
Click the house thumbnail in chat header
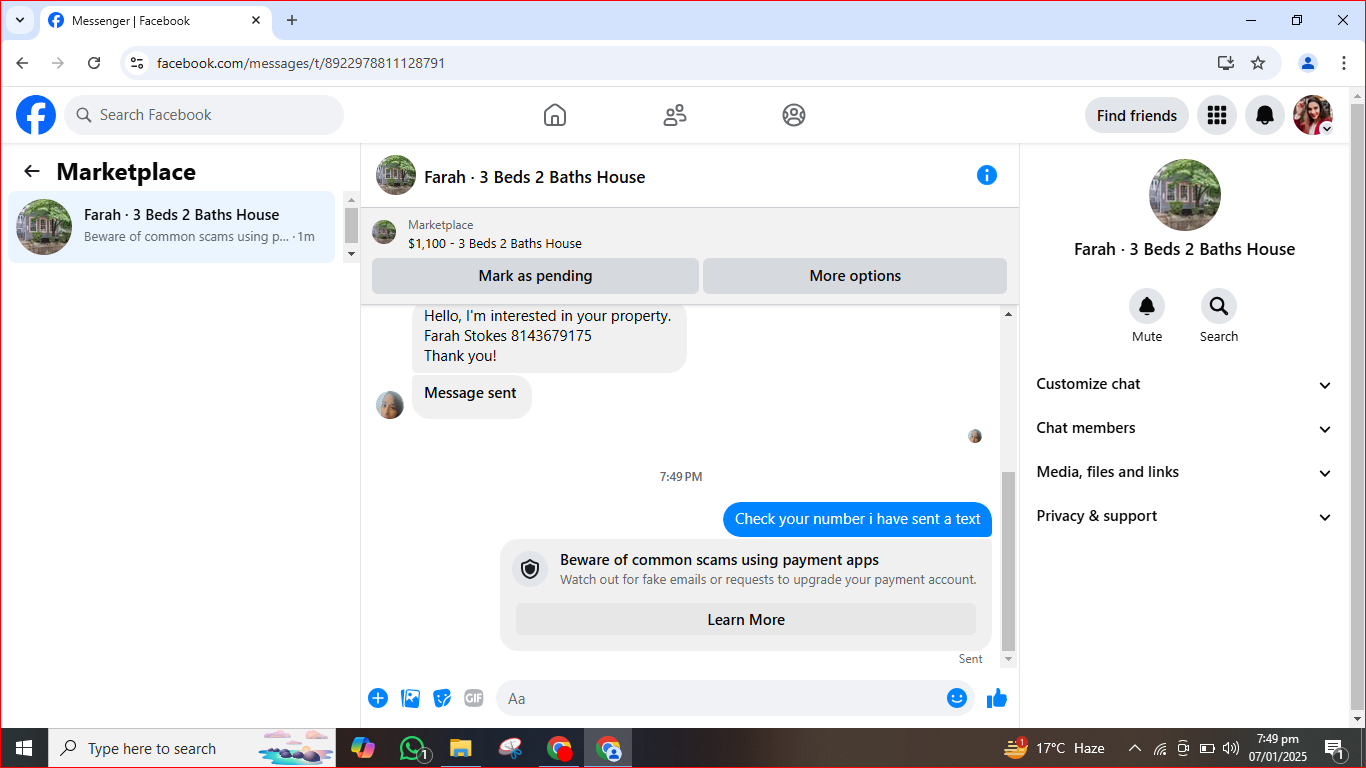pos(396,175)
